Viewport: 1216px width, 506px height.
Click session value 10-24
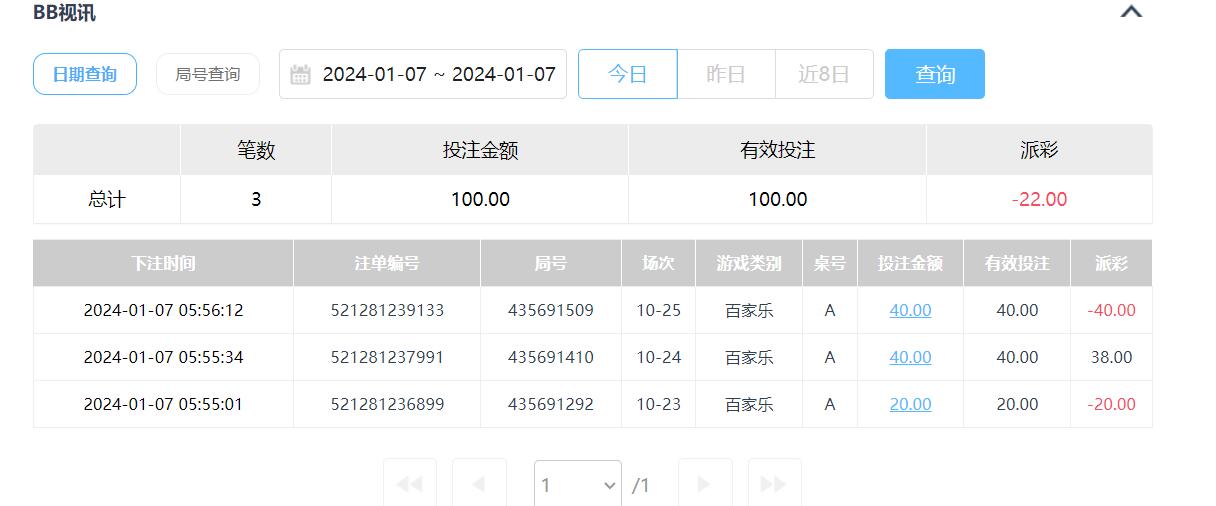[x=658, y=357]
